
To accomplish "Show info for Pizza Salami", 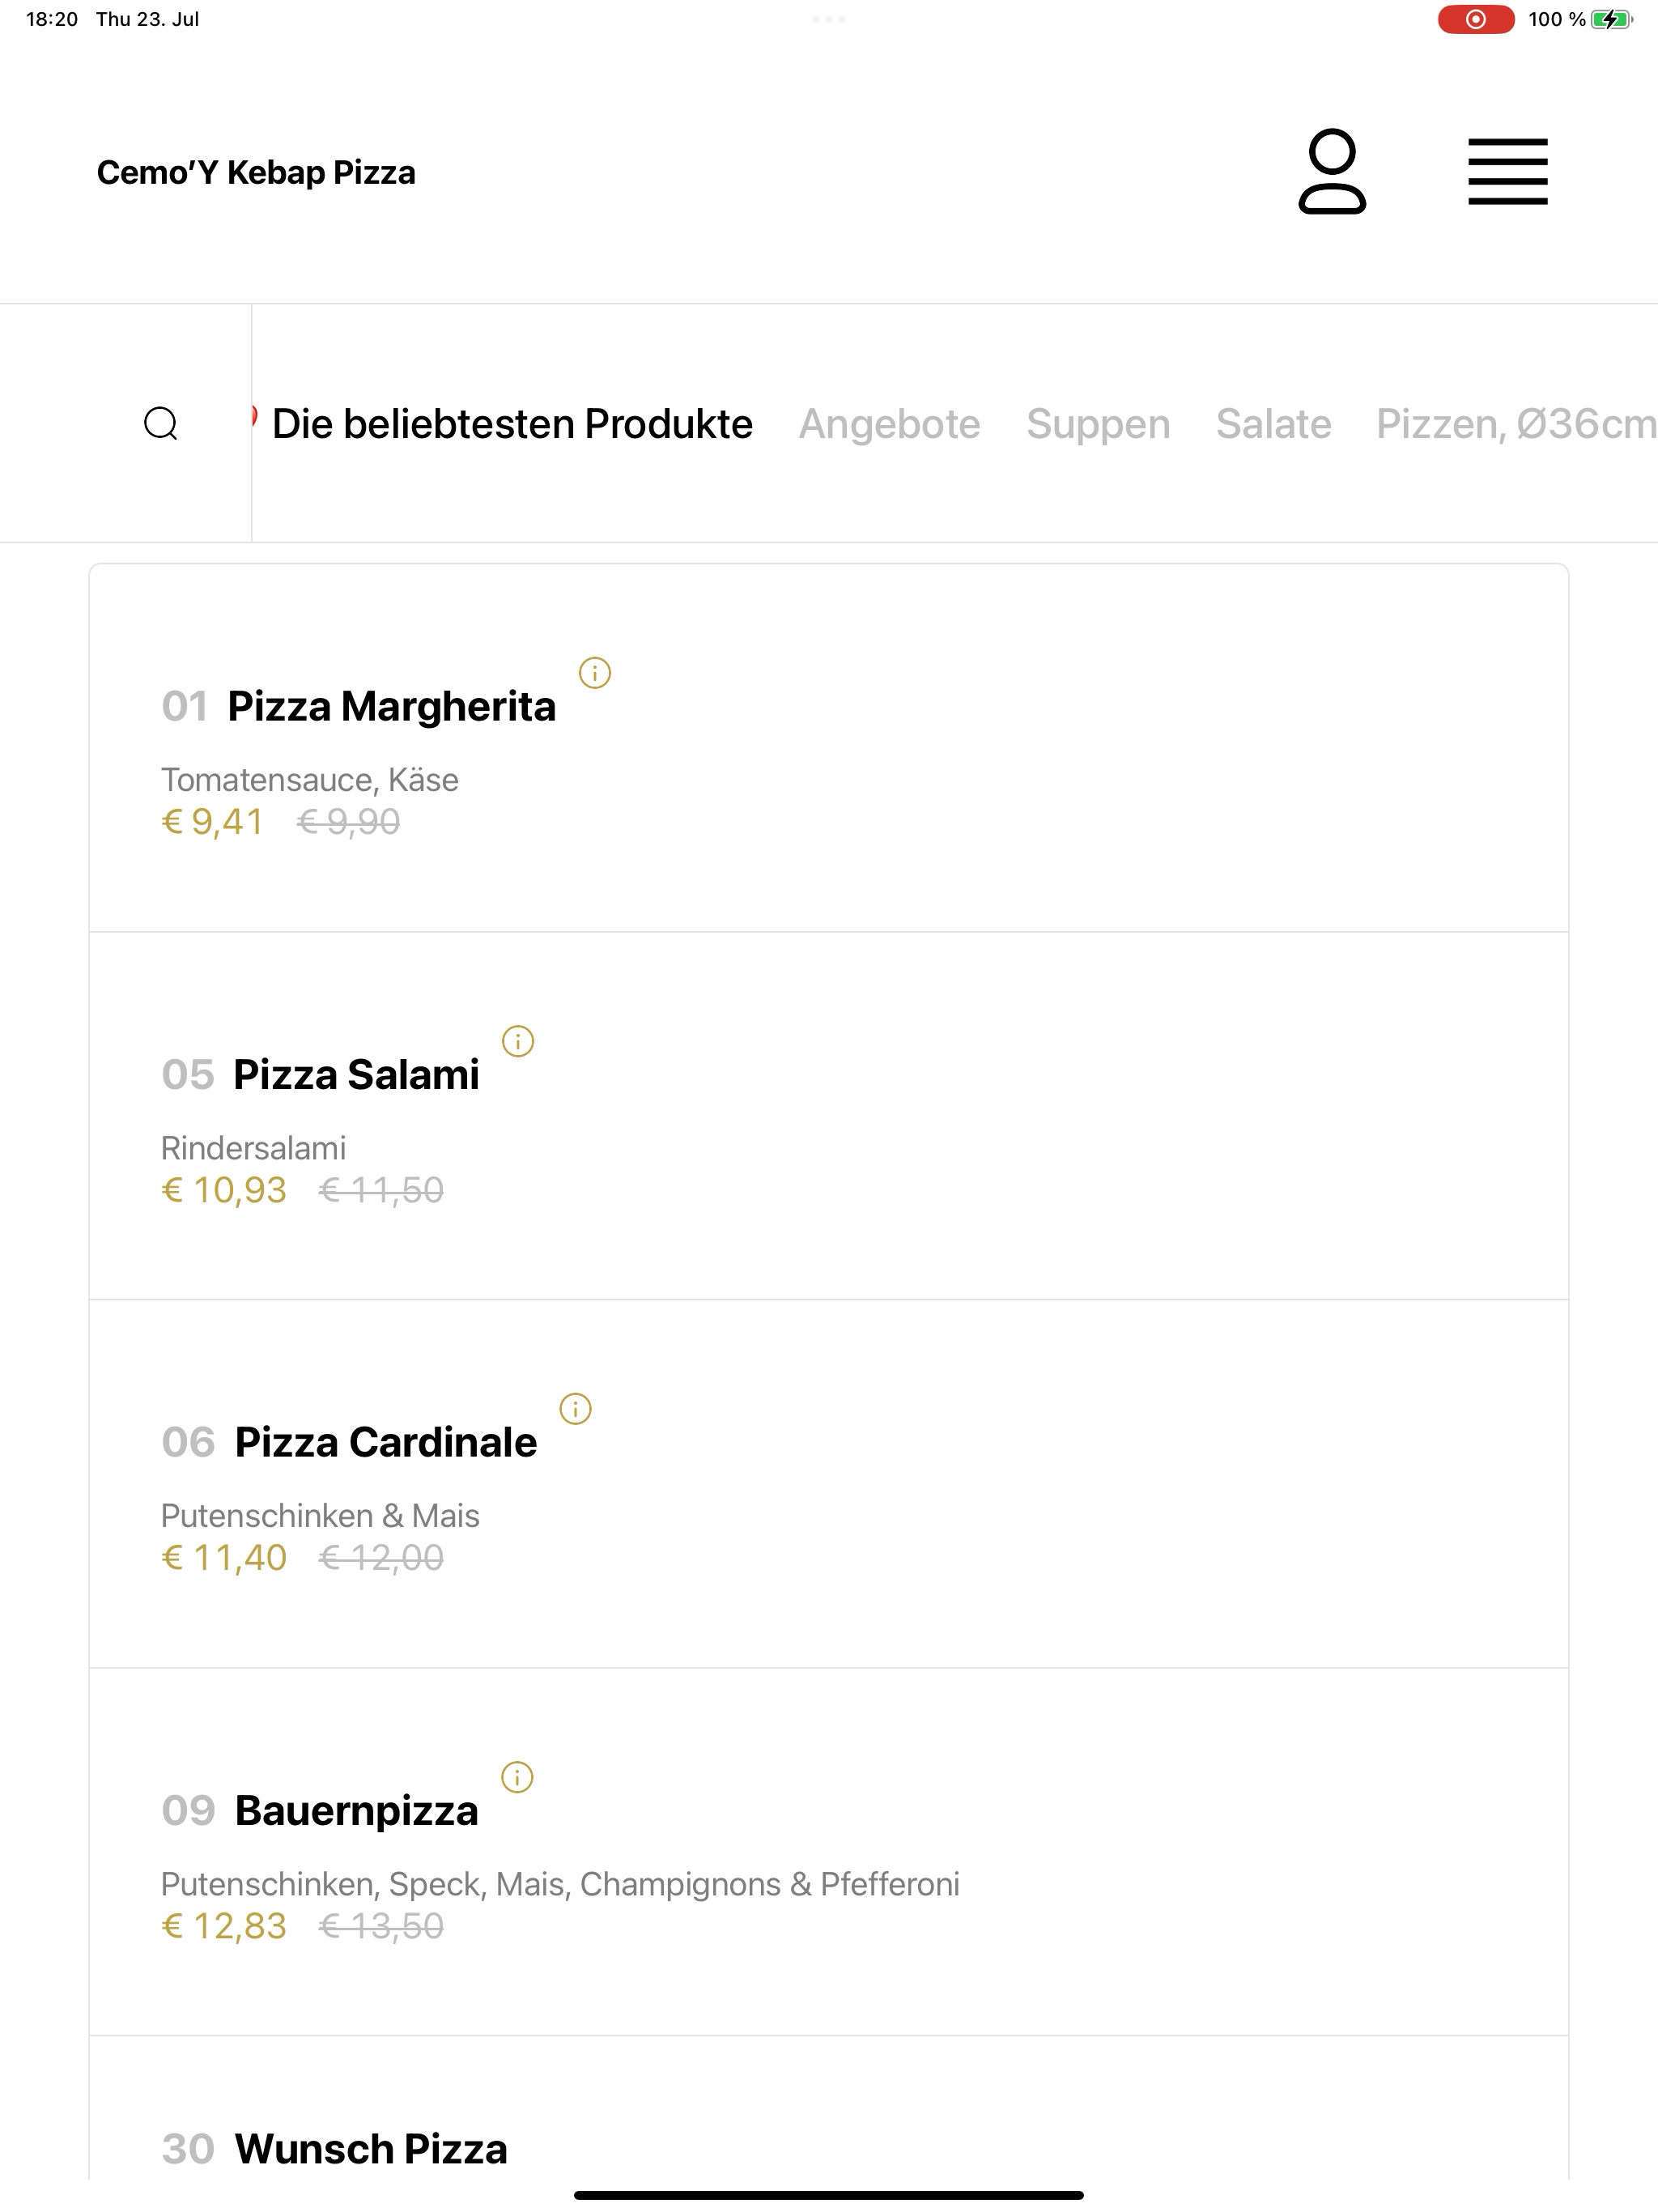I will tap(518, 1041).
